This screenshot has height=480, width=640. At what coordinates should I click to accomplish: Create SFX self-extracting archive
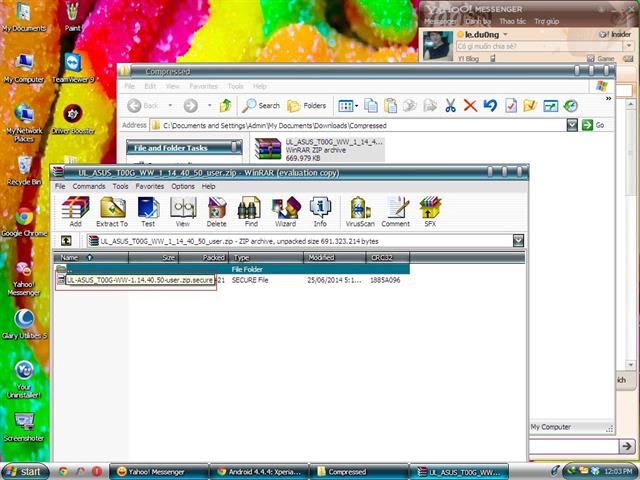(430, 211)
